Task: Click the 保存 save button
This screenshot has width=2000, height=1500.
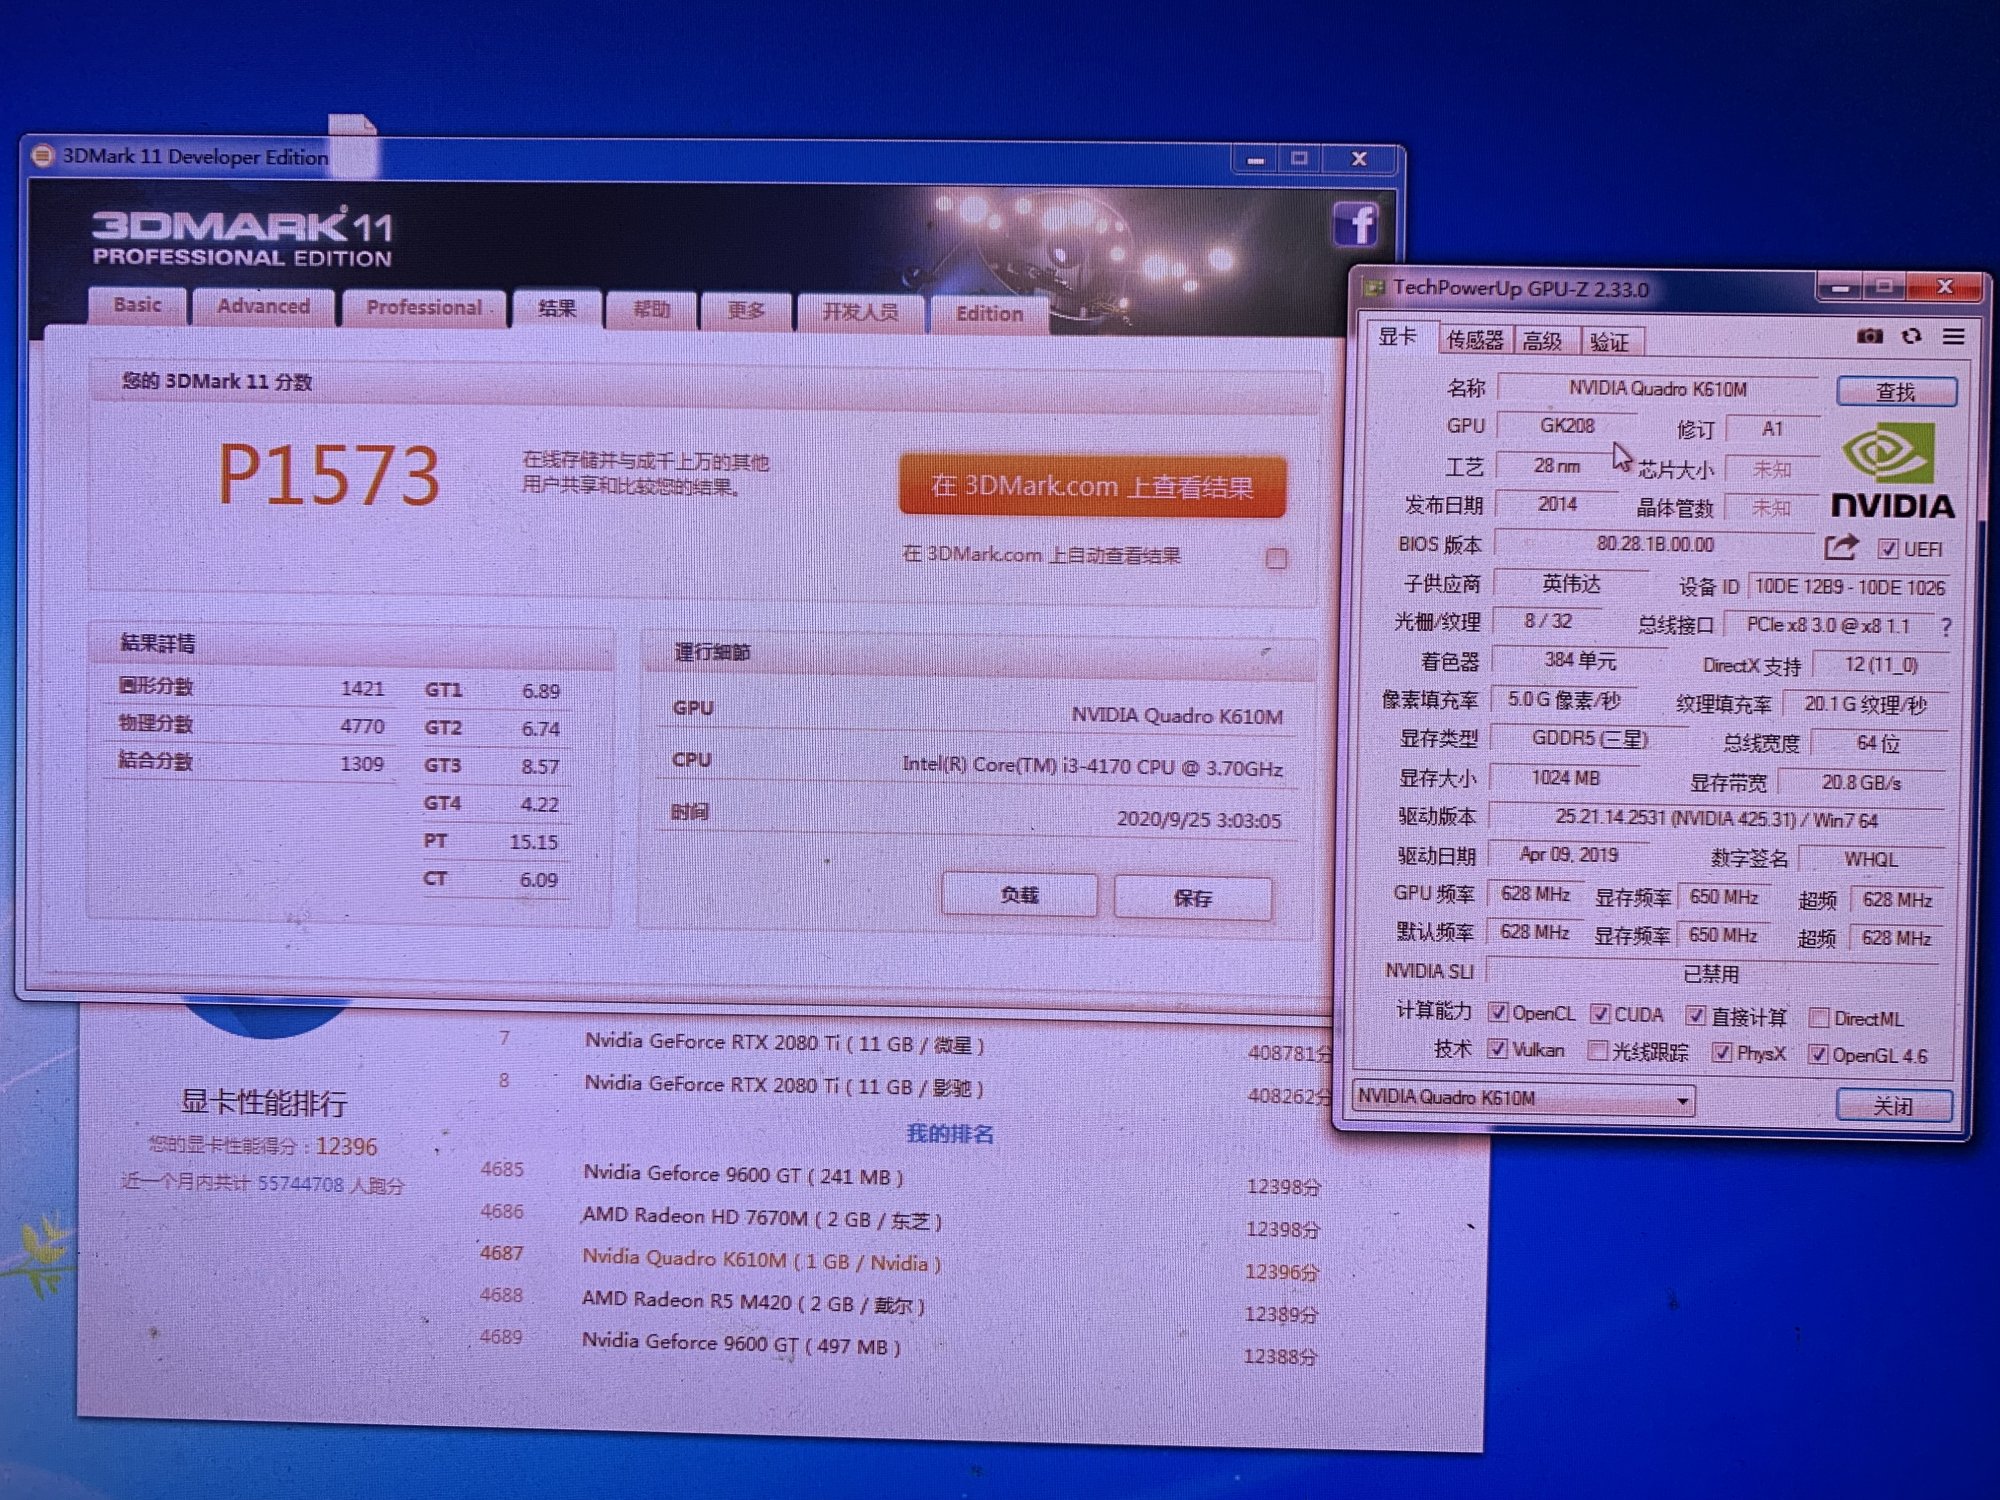Action: coord(1192,898)
